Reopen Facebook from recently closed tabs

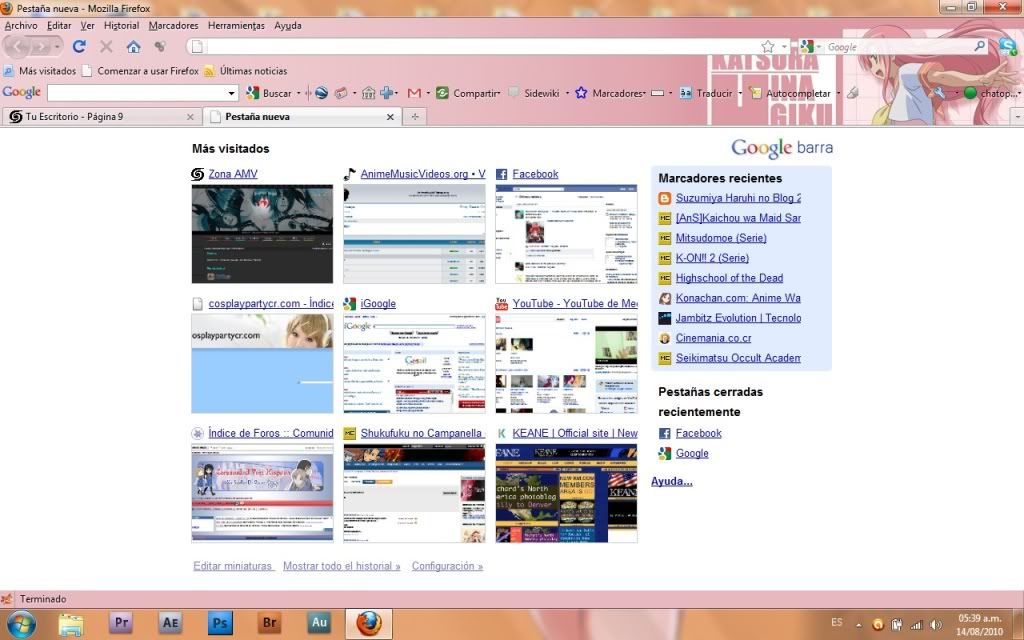point(698,433)
